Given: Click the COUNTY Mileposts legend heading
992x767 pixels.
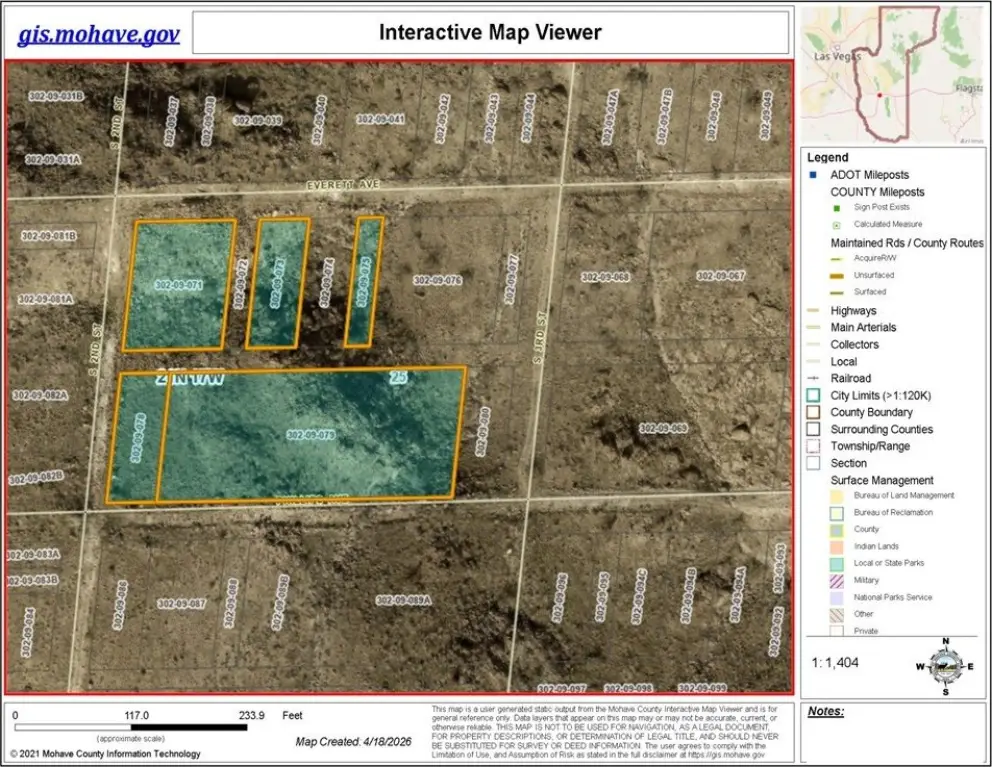Looking at the screenshot, I should tap(877, 191).
